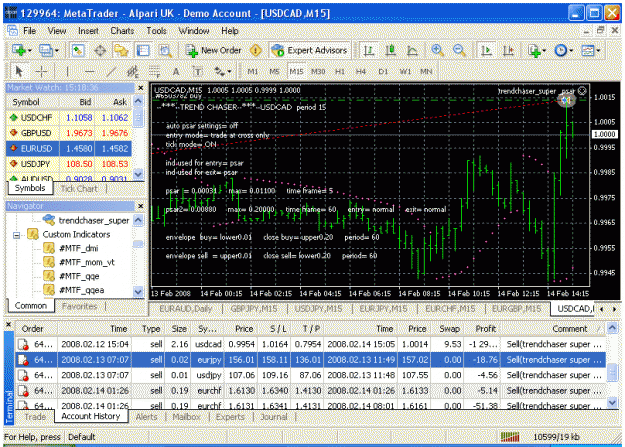625x447 pixels.
Task: Click the Zoom In magnifier icon
Action: 438,51
